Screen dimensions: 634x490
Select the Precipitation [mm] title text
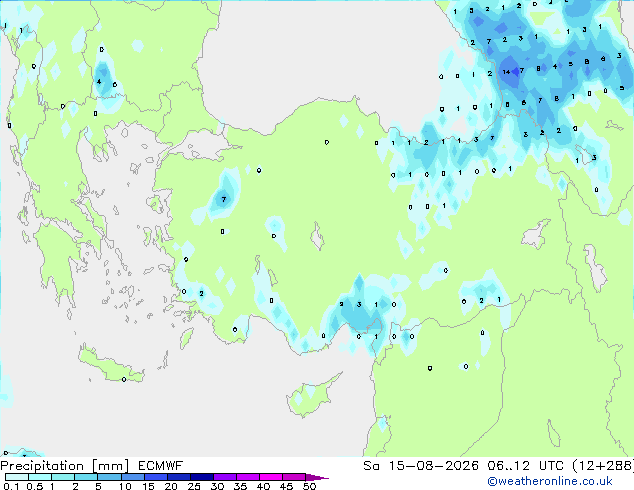[x=65, y=466]
